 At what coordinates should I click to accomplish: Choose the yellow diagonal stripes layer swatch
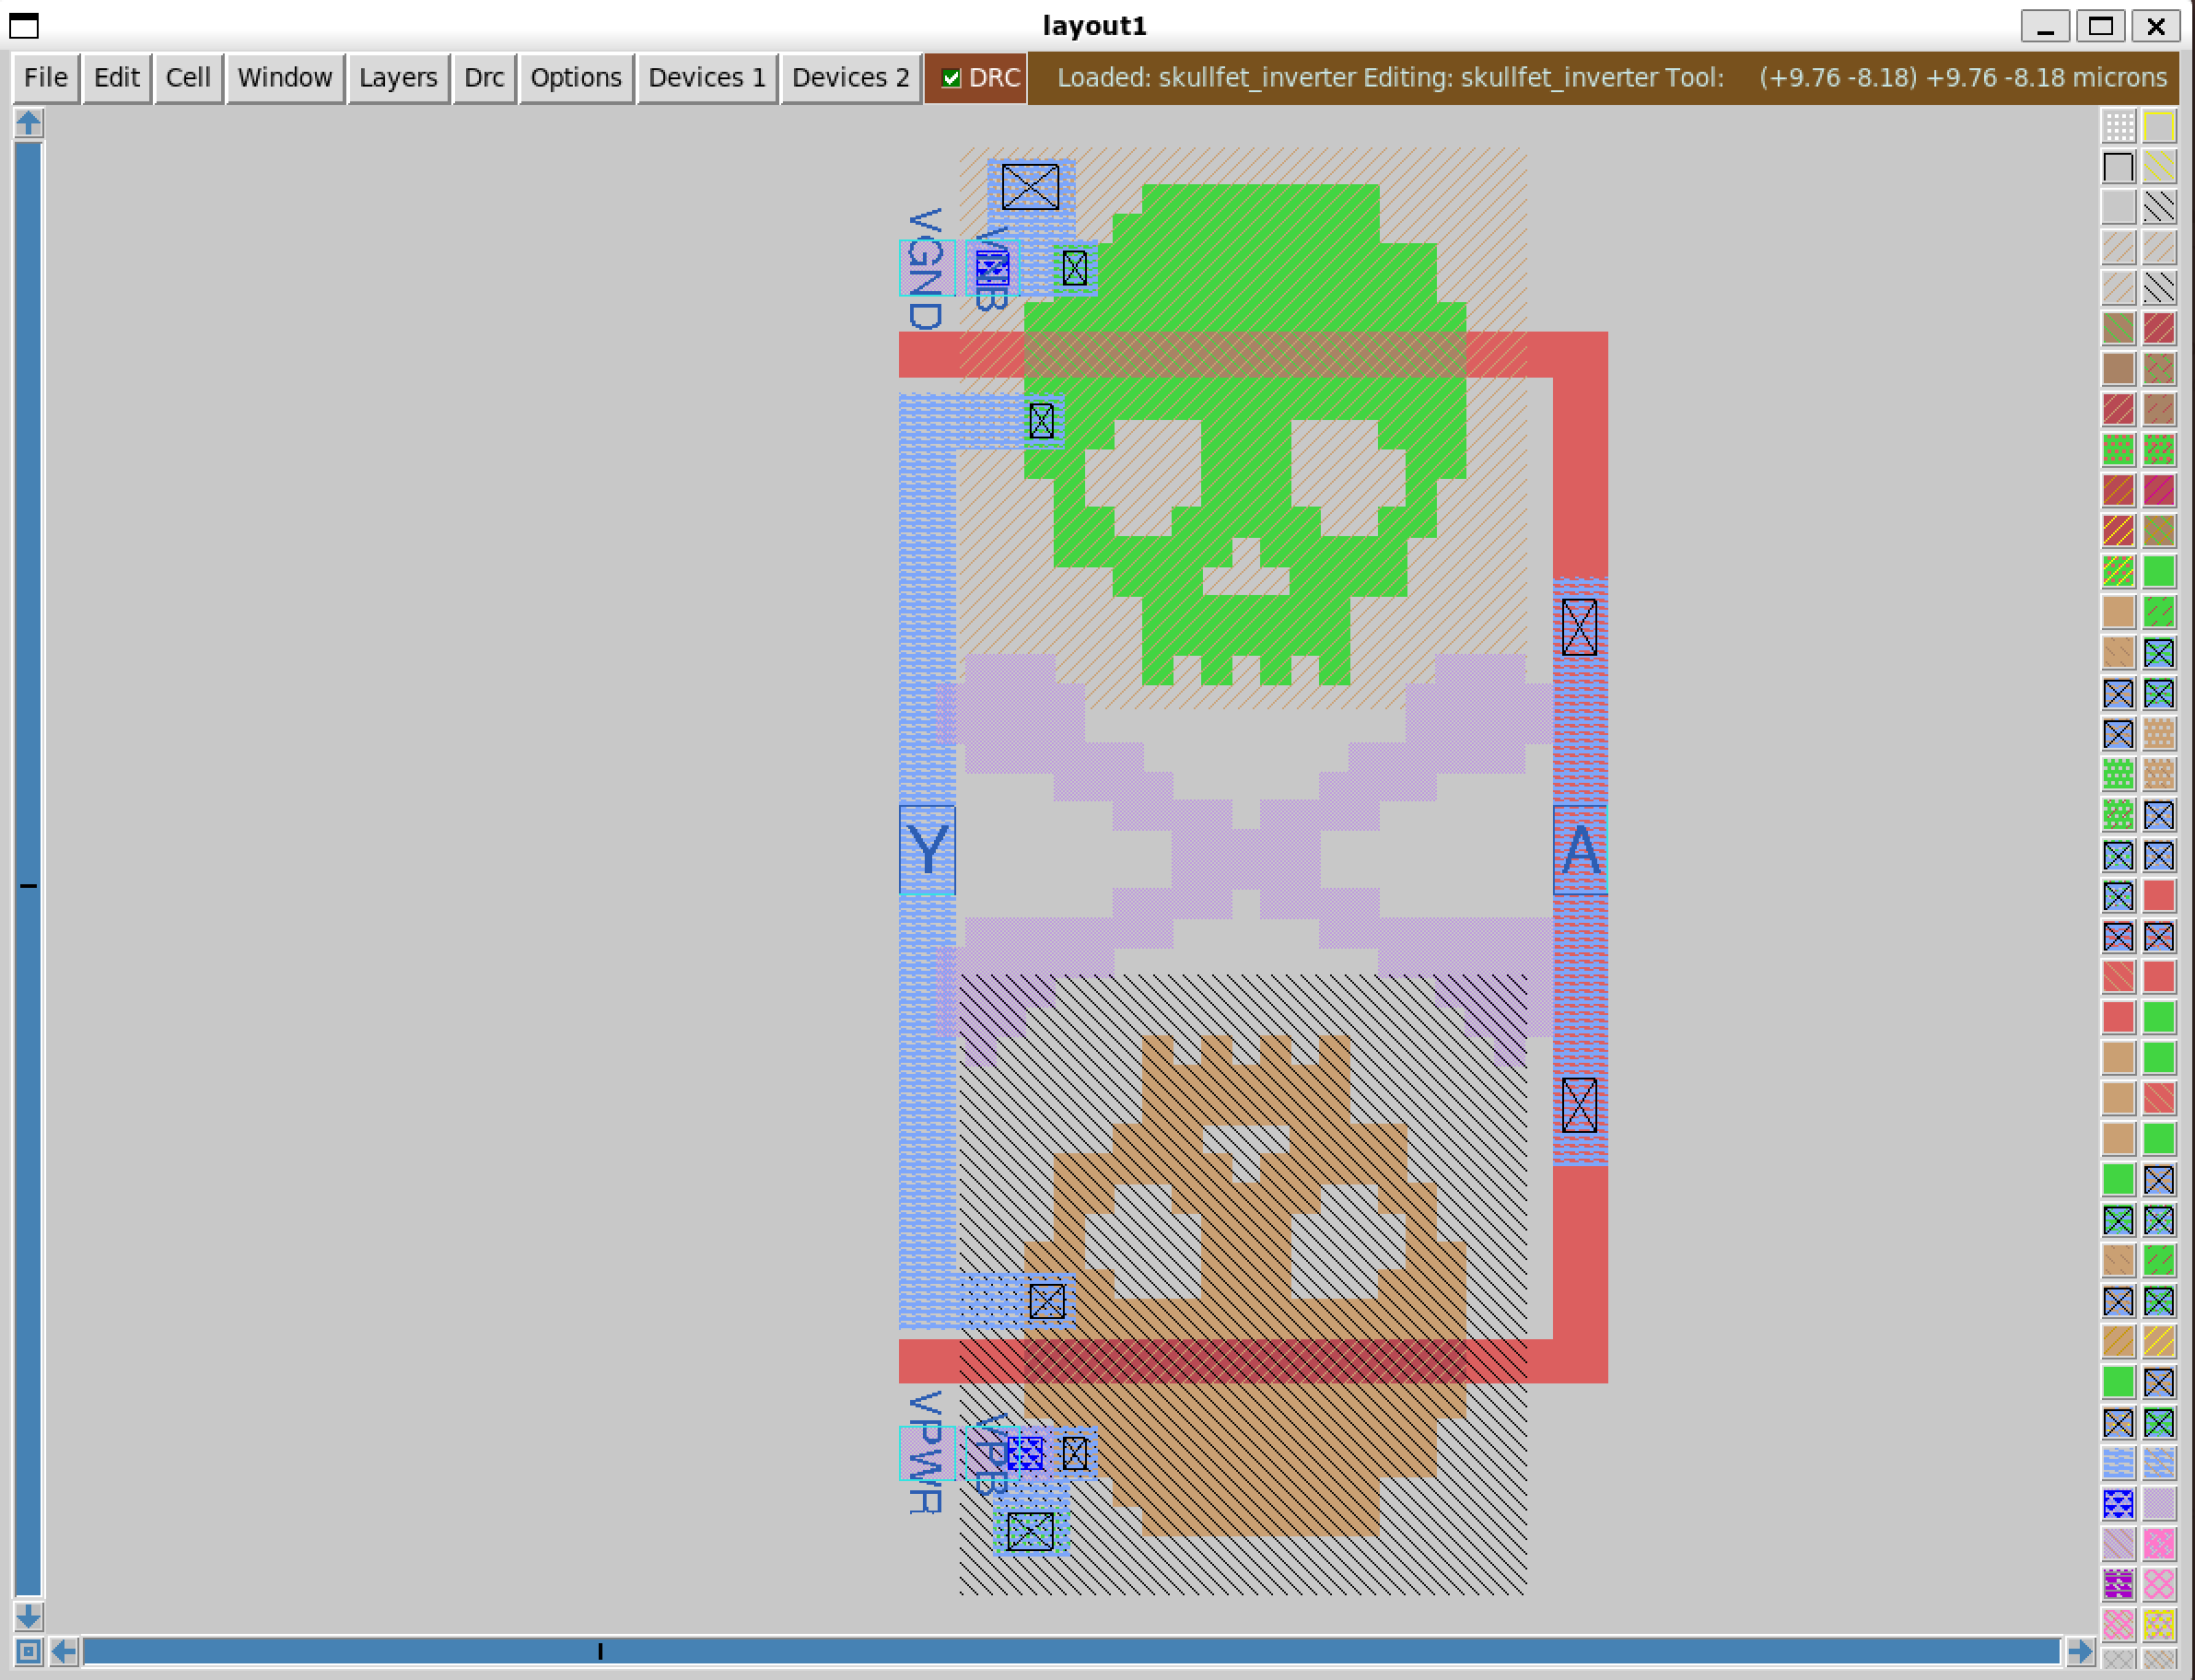click(x=2159, y=167)
